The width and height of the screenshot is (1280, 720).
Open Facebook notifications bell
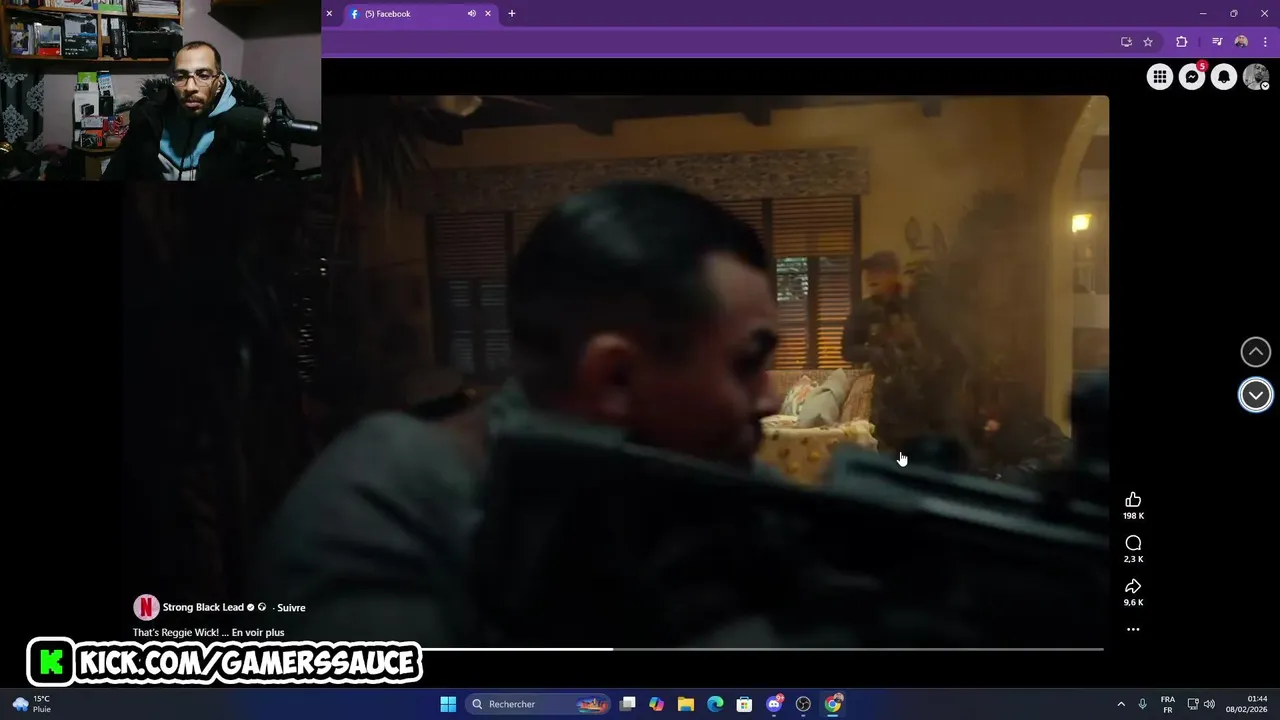click(1224, 76)
